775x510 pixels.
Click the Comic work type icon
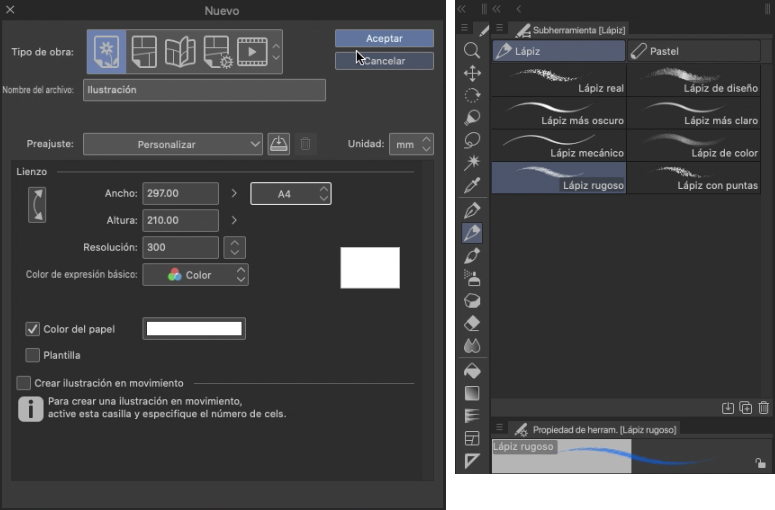[144, 52]
